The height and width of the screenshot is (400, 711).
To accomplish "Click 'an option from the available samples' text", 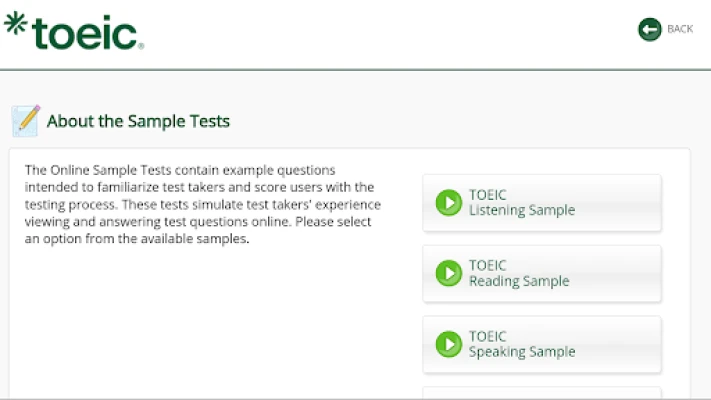I will coord(136,240).
